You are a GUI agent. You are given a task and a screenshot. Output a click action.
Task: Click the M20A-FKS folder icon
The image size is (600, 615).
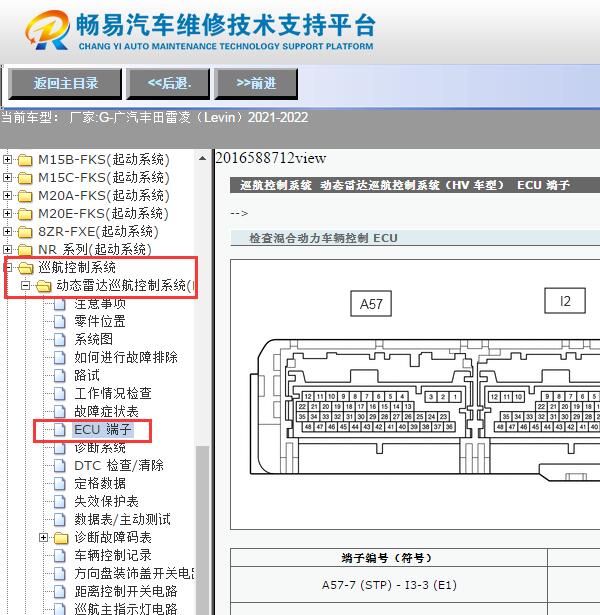point(25,196)
